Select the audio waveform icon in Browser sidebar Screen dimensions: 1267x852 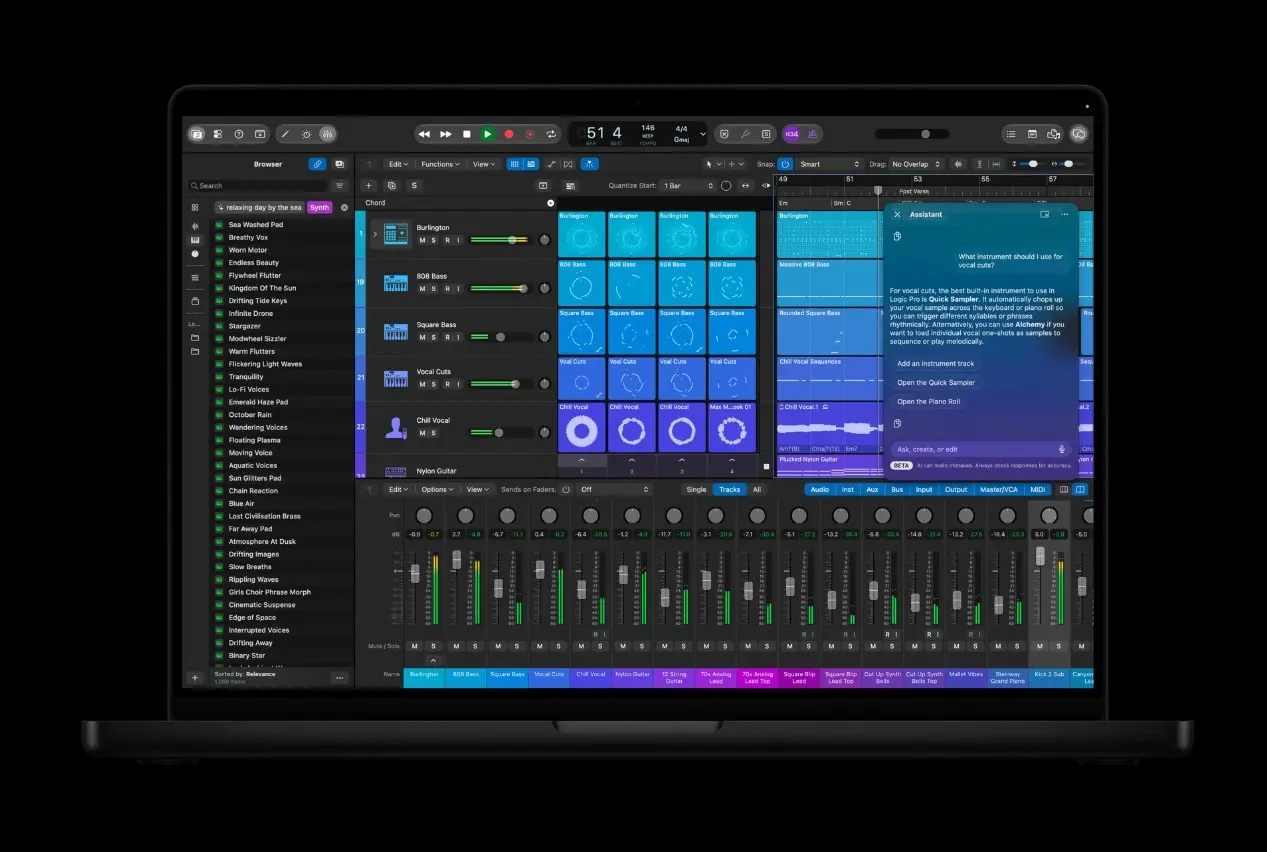195,226
